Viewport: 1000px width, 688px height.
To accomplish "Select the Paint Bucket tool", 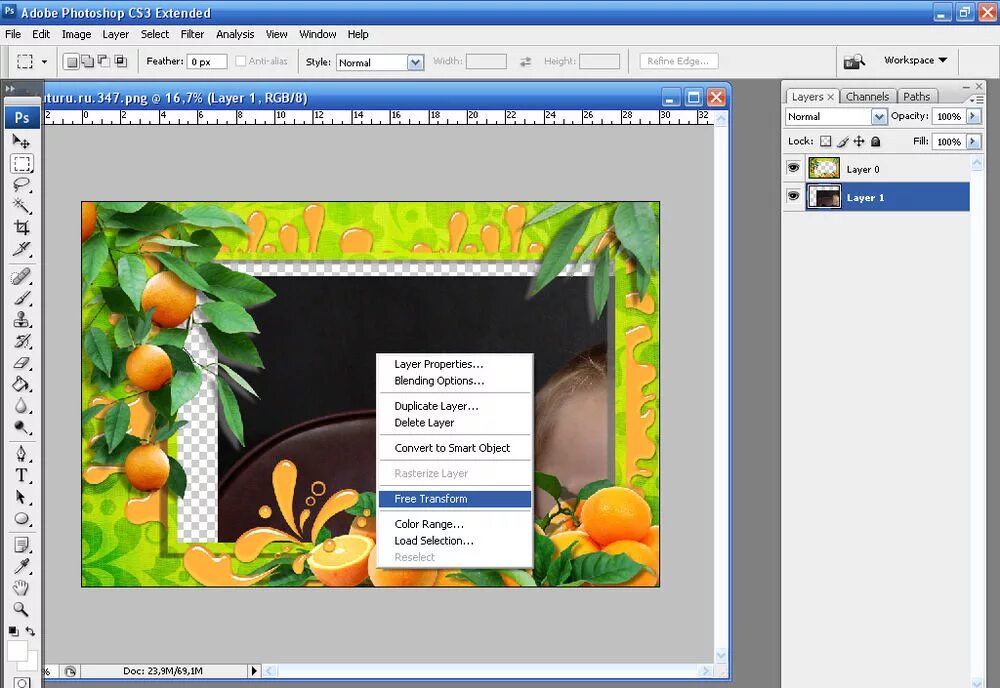I will point(21,384).
